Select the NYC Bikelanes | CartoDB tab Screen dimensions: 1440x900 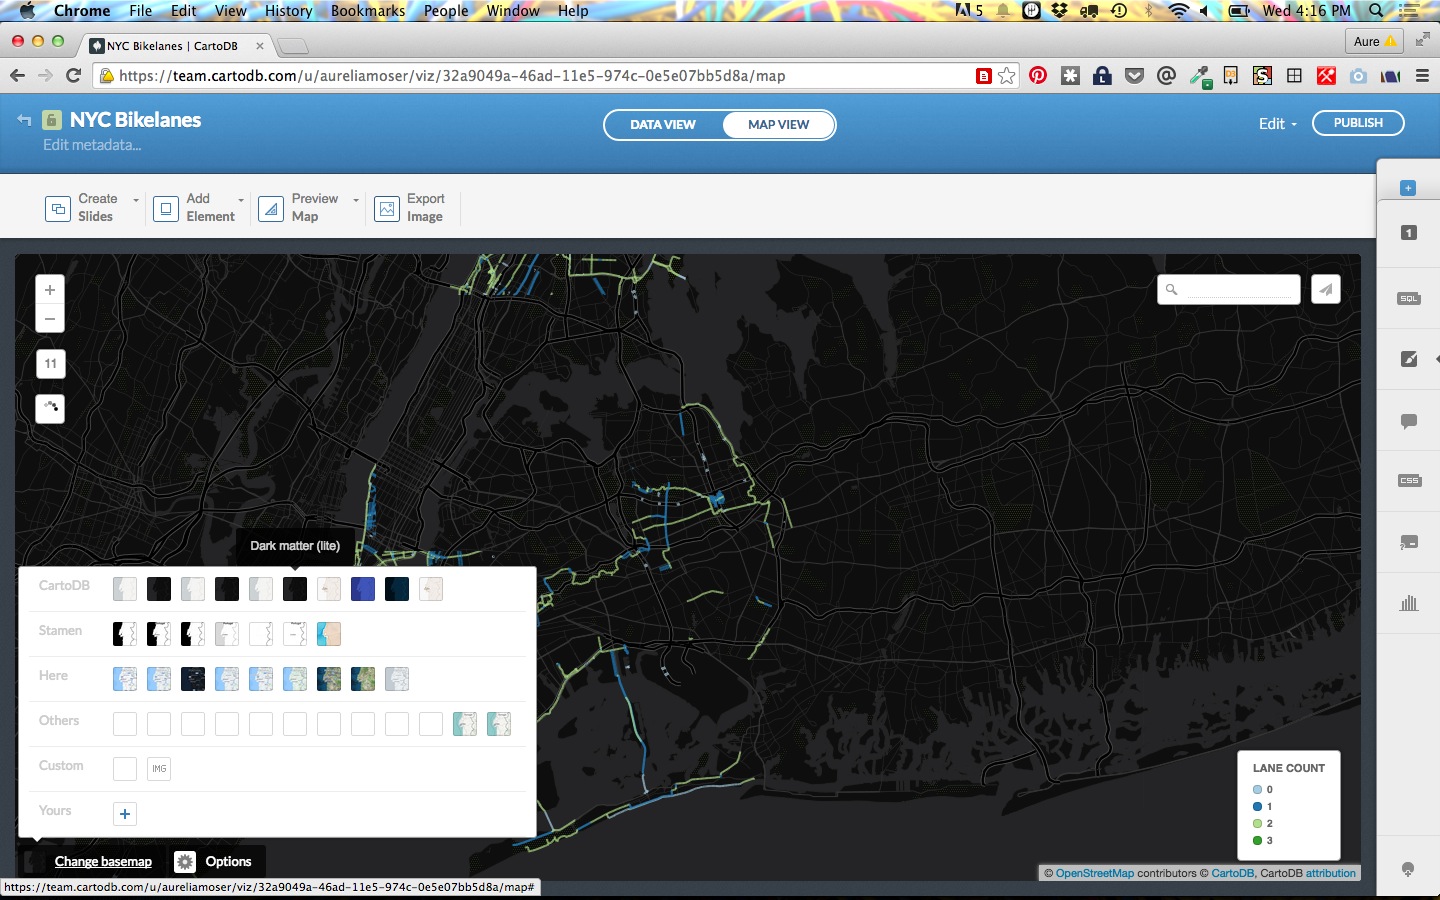[x=175, y=46]
